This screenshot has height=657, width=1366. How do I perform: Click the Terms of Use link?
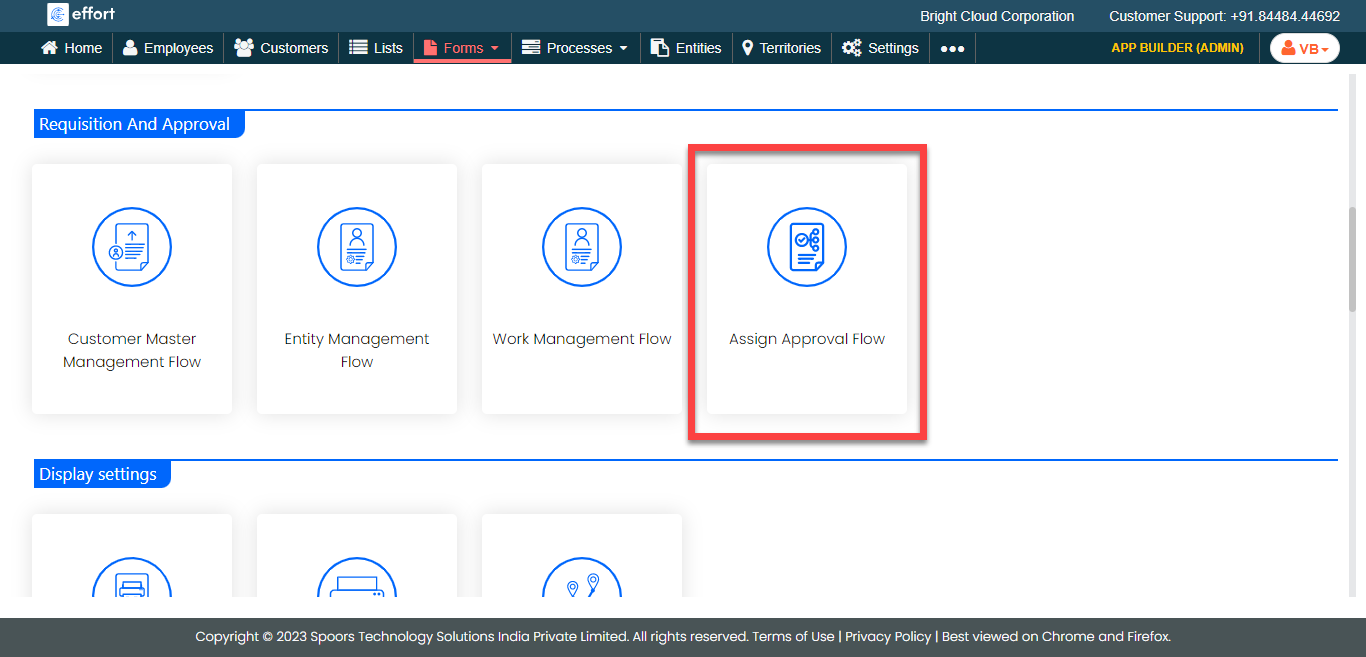tap(793, 637)
